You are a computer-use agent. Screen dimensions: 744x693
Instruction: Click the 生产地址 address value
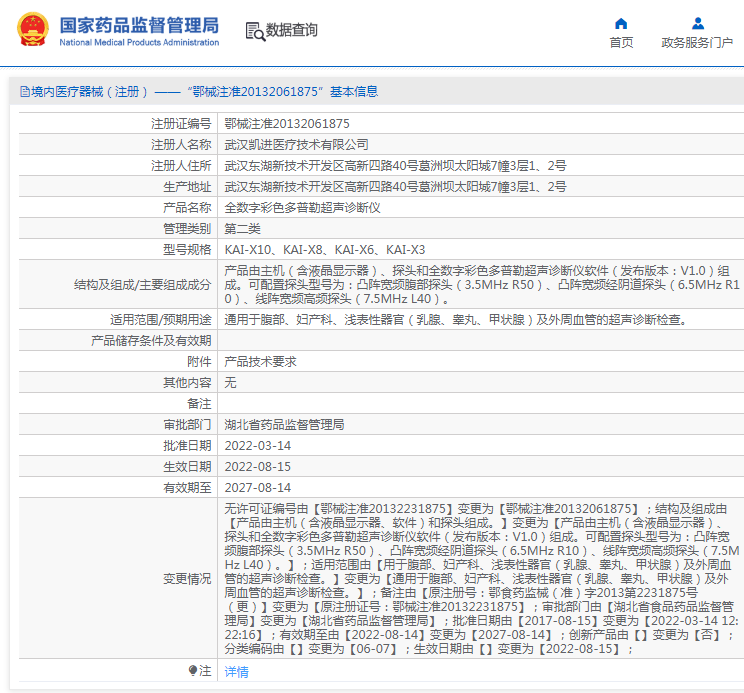(395, 186)
